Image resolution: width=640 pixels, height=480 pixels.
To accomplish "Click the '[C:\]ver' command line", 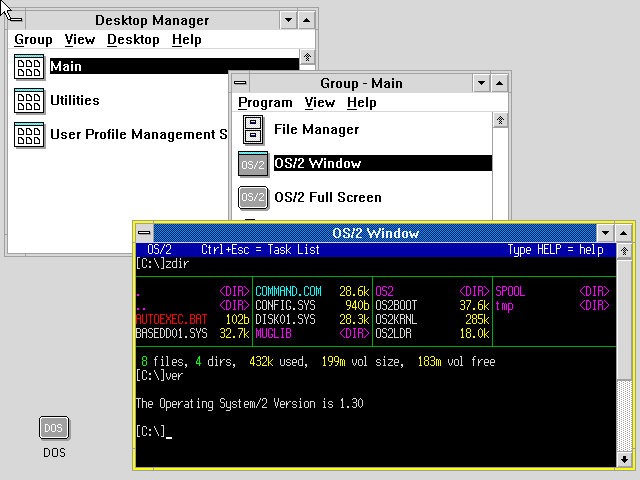I will 160,376.
